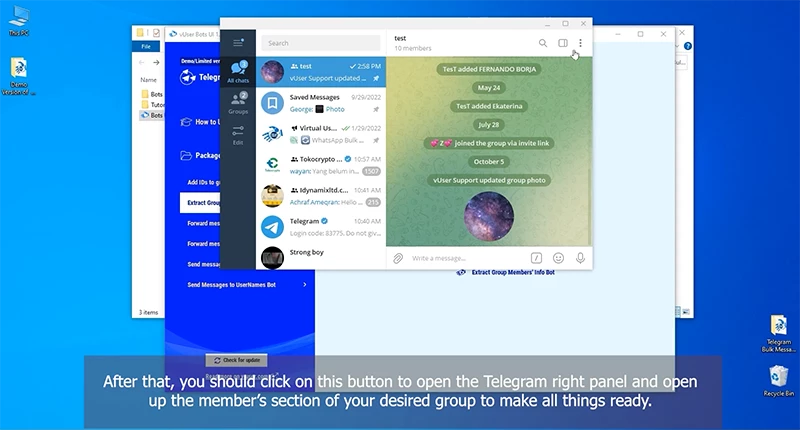
Task: View the updated group photo in chat
Action: [x=489, y=216]
